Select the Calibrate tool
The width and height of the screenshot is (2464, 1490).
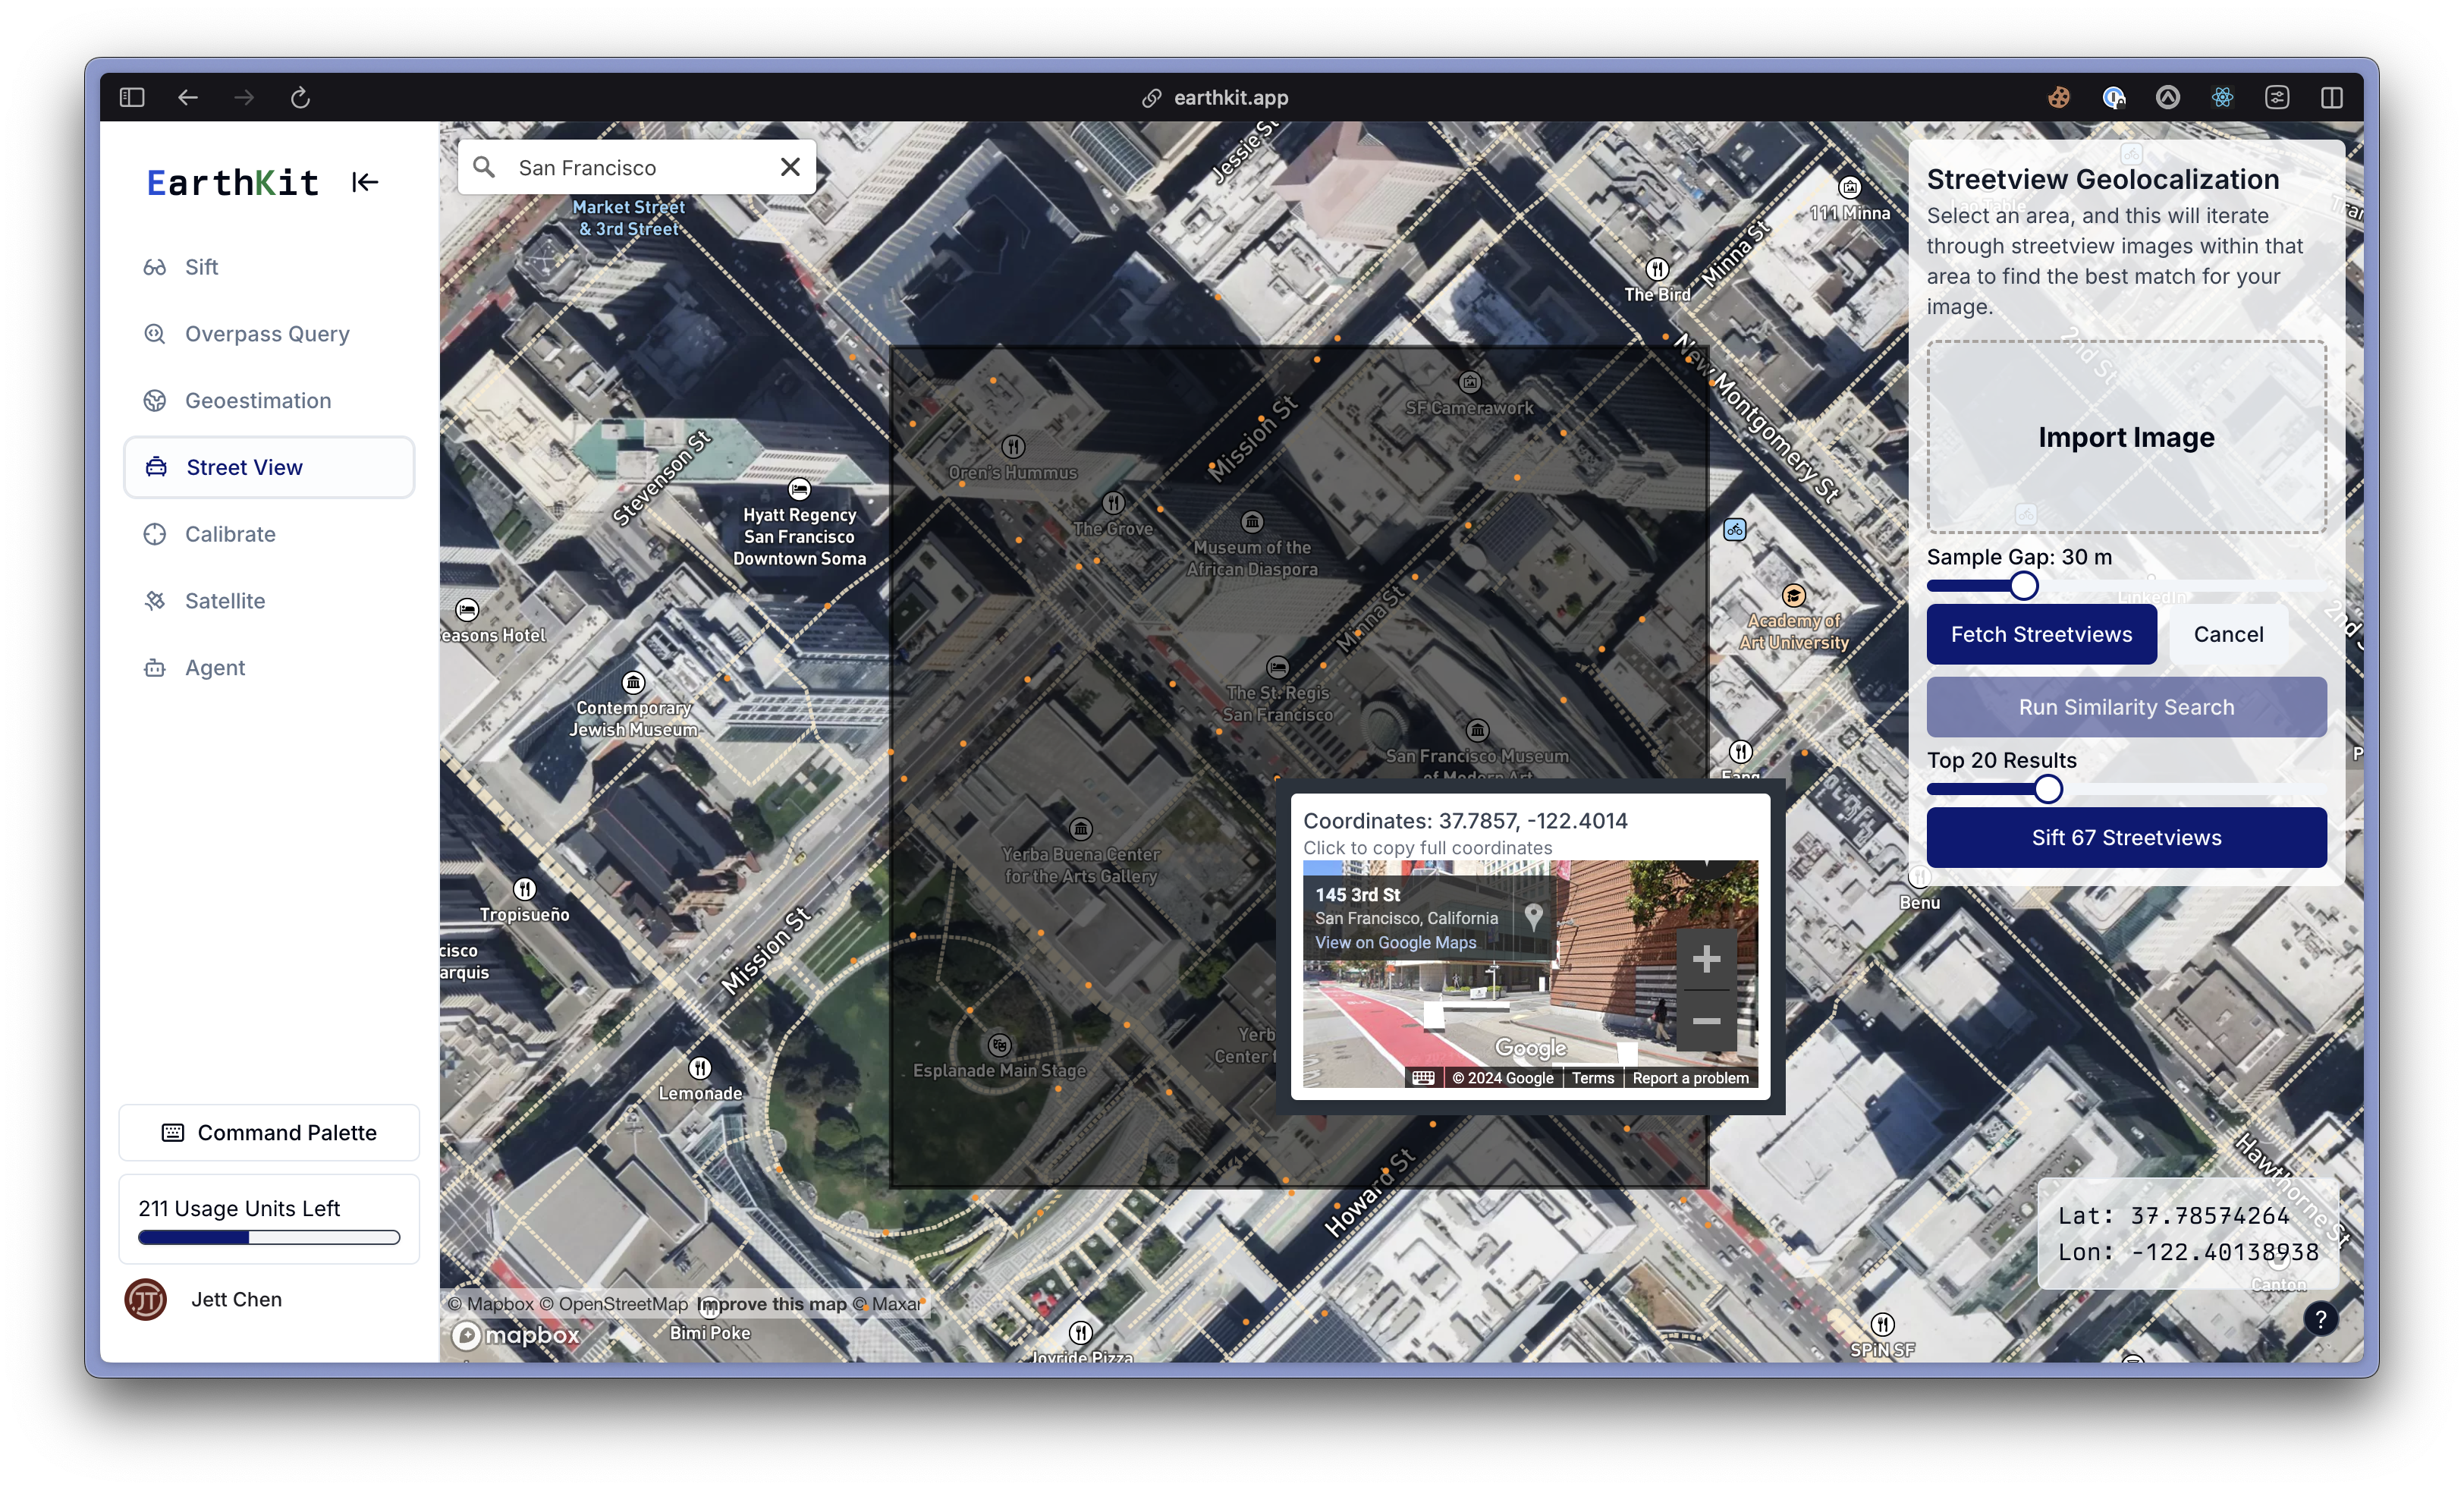click(x=231, y=533)
